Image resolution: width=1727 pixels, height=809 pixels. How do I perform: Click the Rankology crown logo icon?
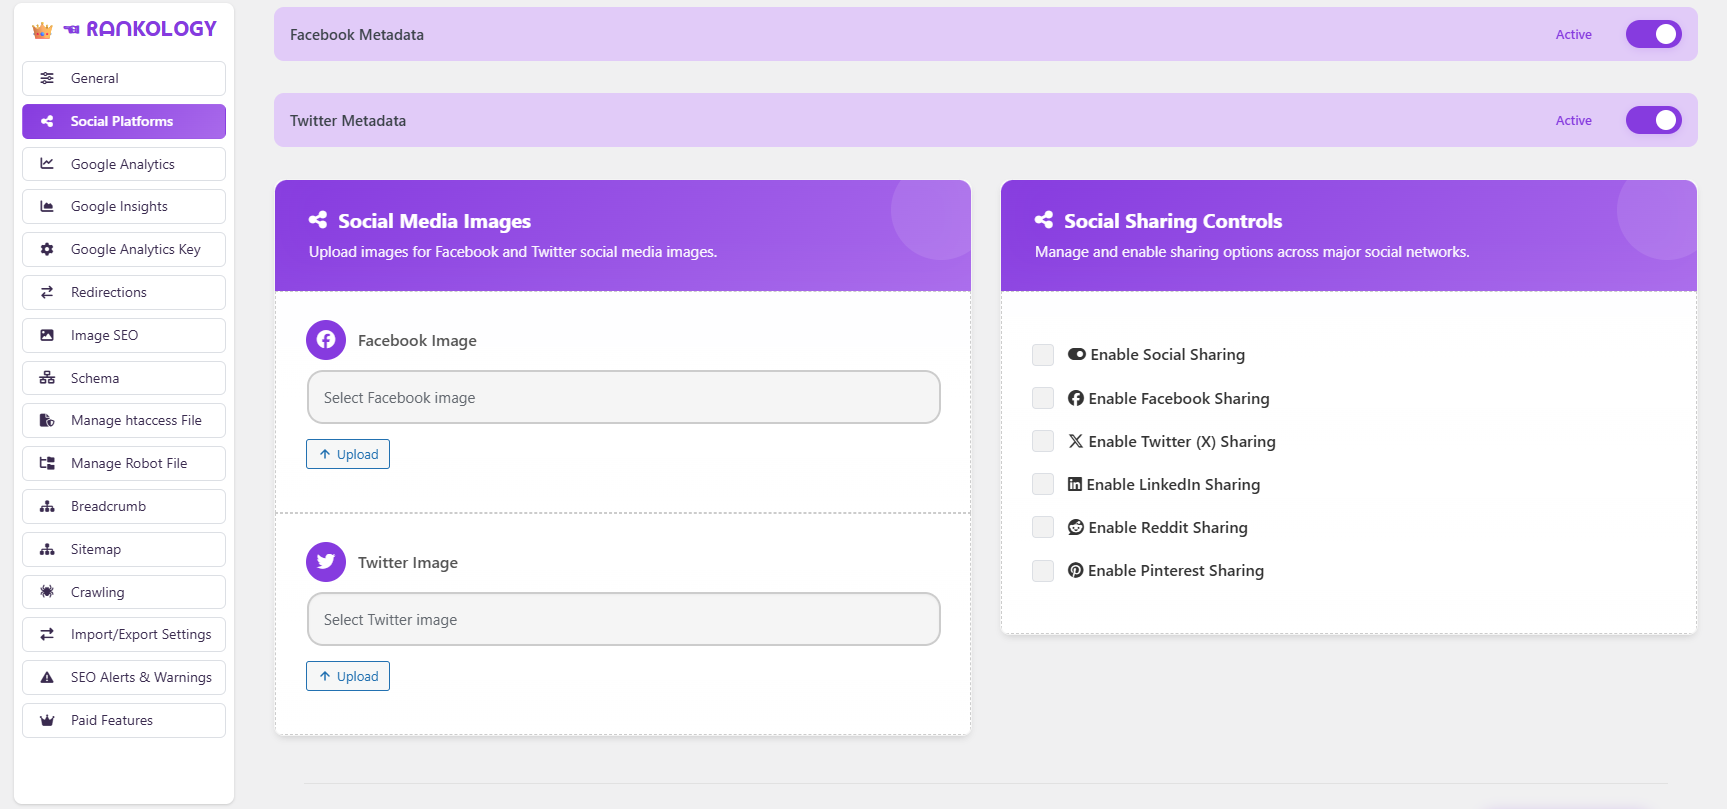pos(42,30)
